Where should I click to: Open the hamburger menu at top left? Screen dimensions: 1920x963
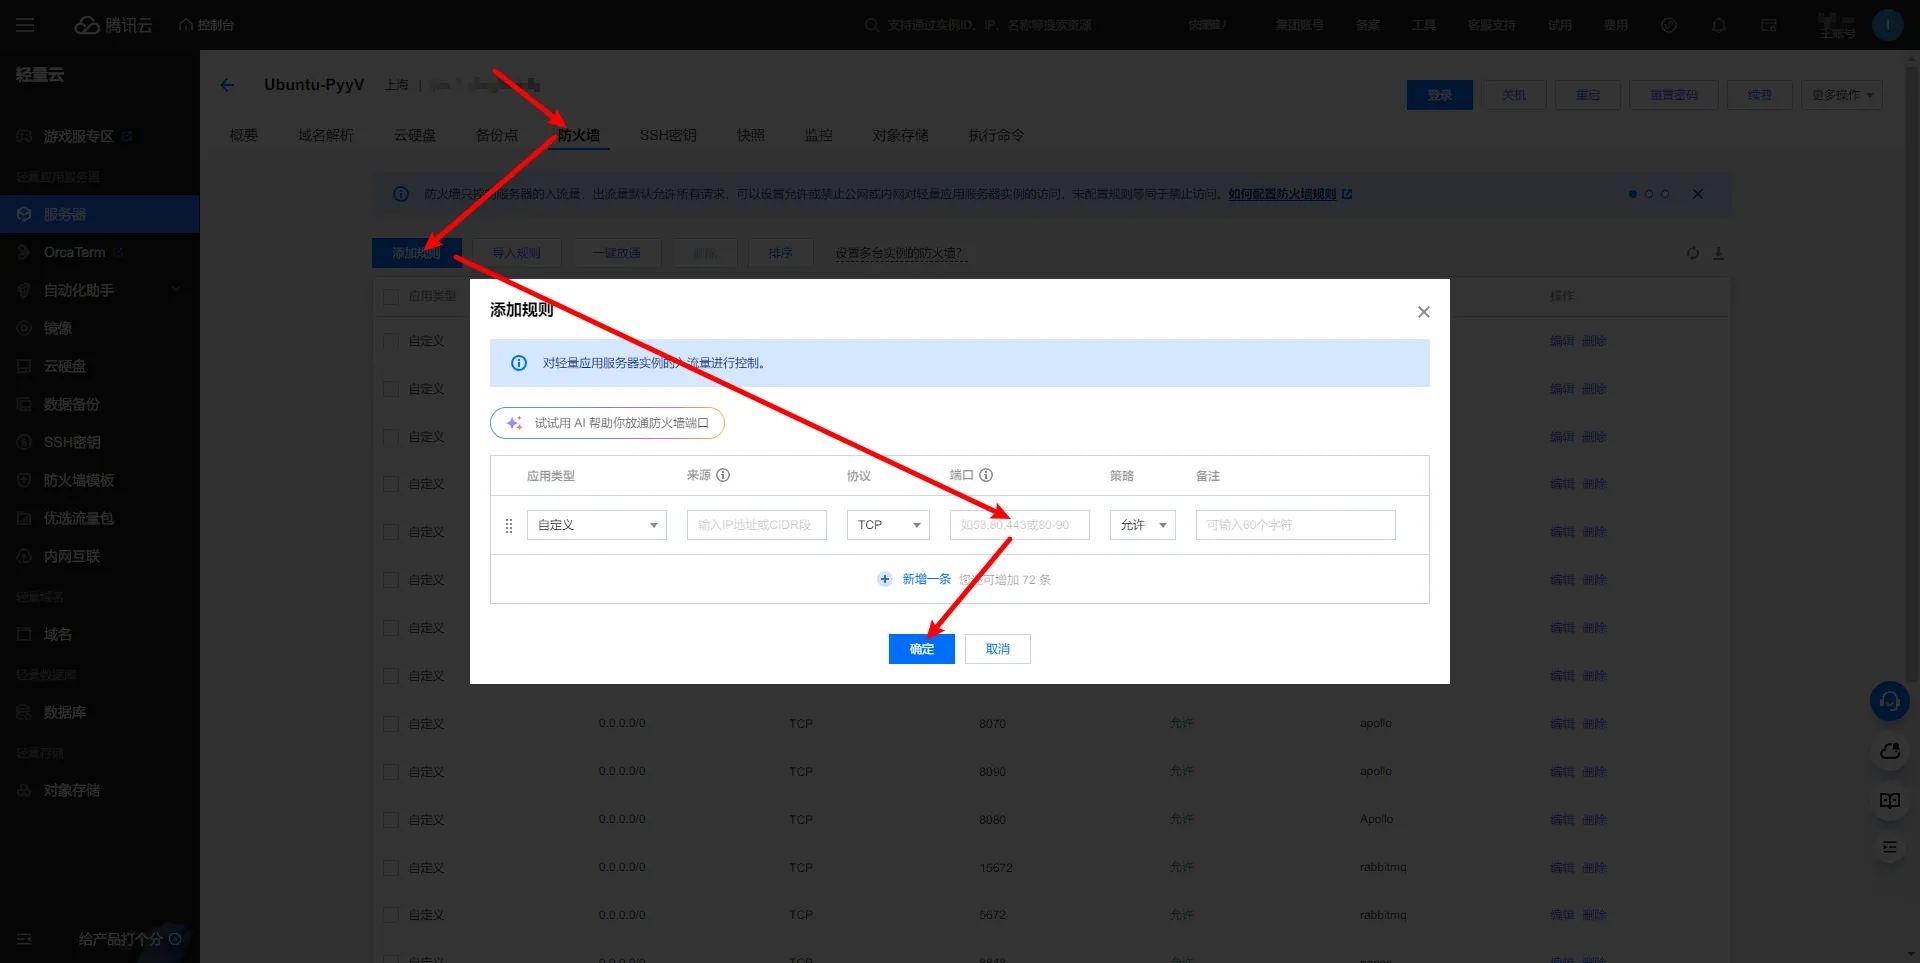click(x=25, y=25)
